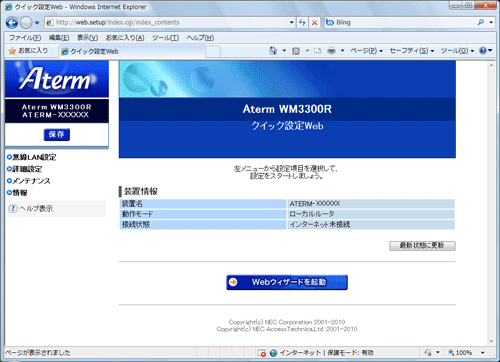Expand the zoom level dropdown arrow
500x362 pixels.
pos(482,353)
